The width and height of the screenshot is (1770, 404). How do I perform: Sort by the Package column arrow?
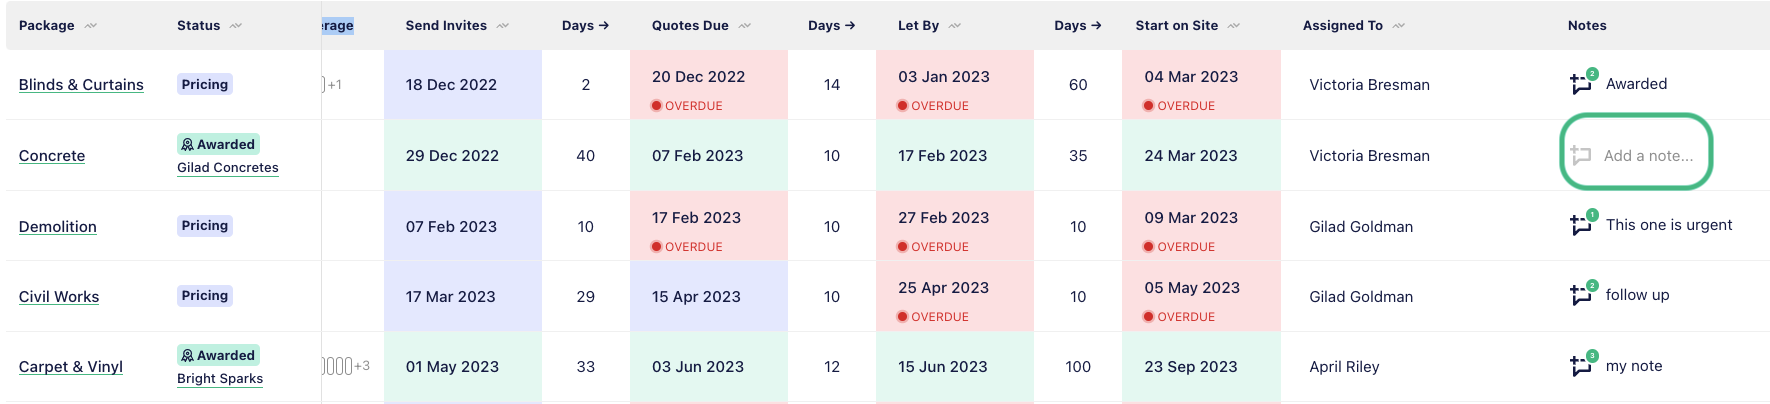point(91,26)
